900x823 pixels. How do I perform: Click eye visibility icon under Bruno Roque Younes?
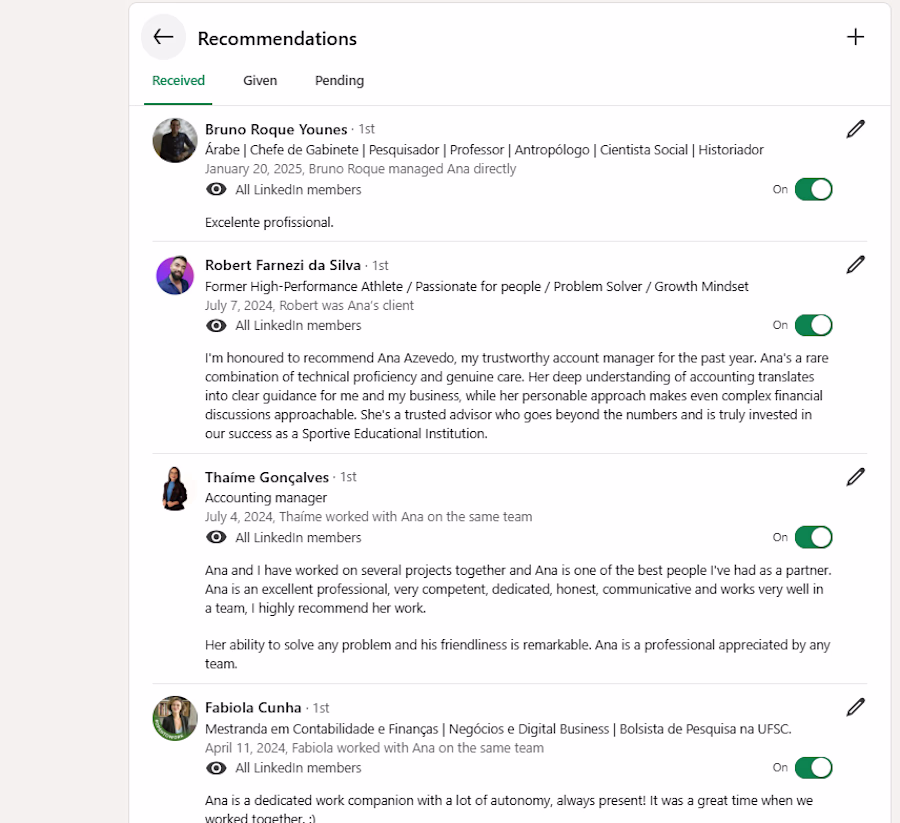click(216, 190)
